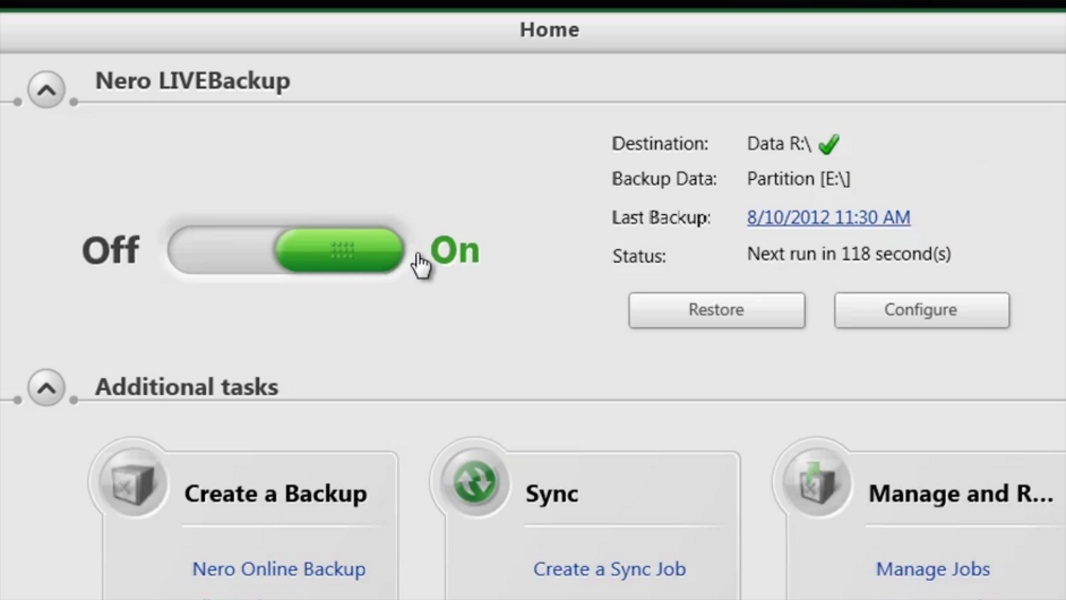Click the Home title tab
The height and width of the screenshot is (600, 1066).
click(x=549, y=30)
